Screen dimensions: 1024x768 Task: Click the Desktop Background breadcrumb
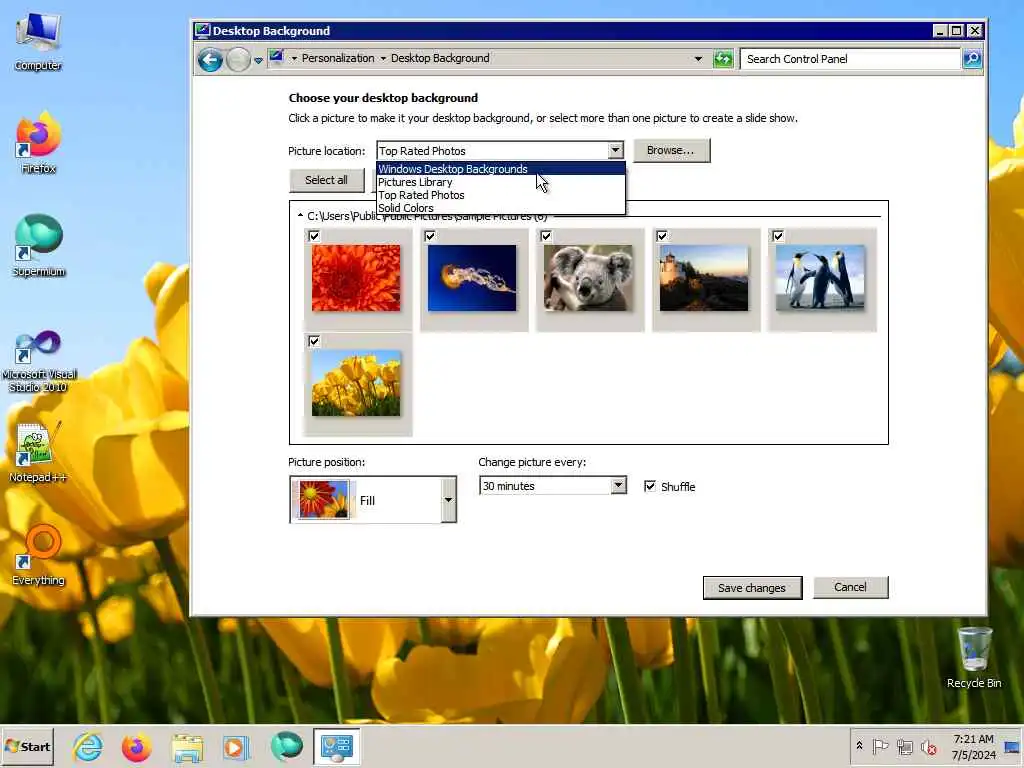[440, 58]
